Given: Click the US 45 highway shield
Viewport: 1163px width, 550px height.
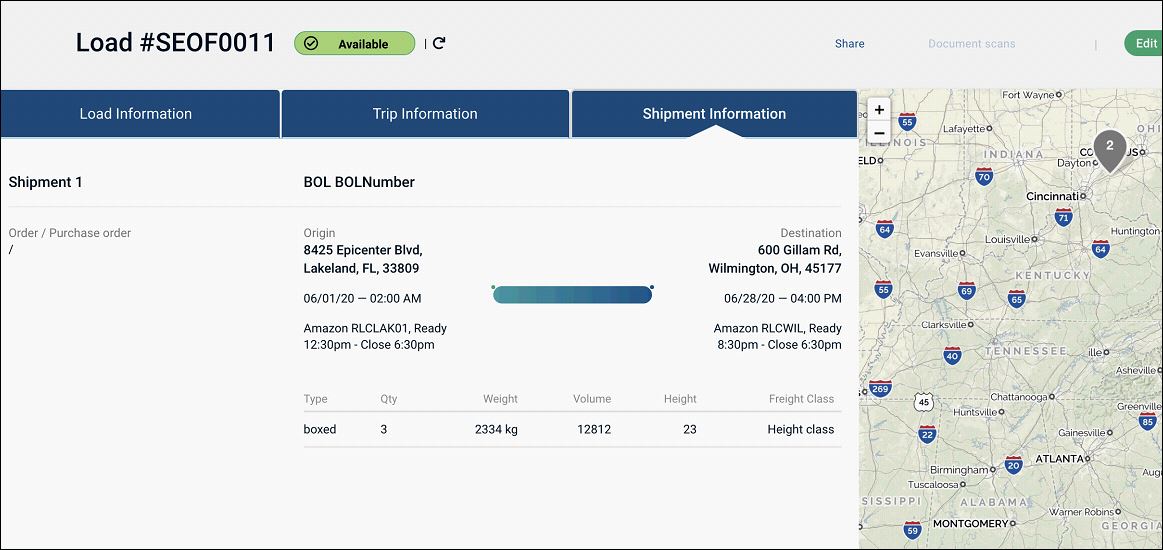Looking at the screenshot, I should coord(923,402).
